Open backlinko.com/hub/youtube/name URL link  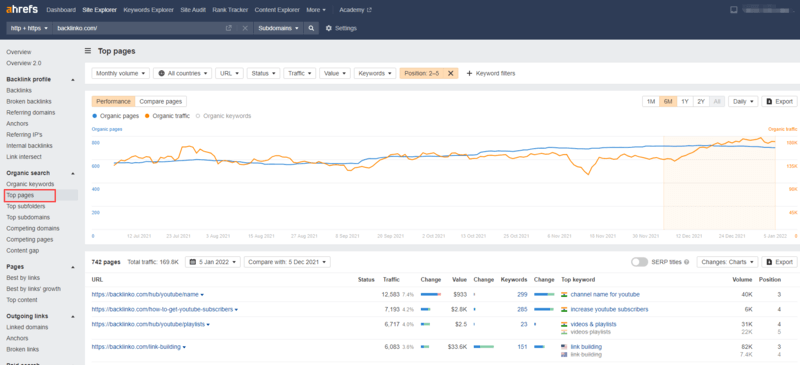coord(145,295)
